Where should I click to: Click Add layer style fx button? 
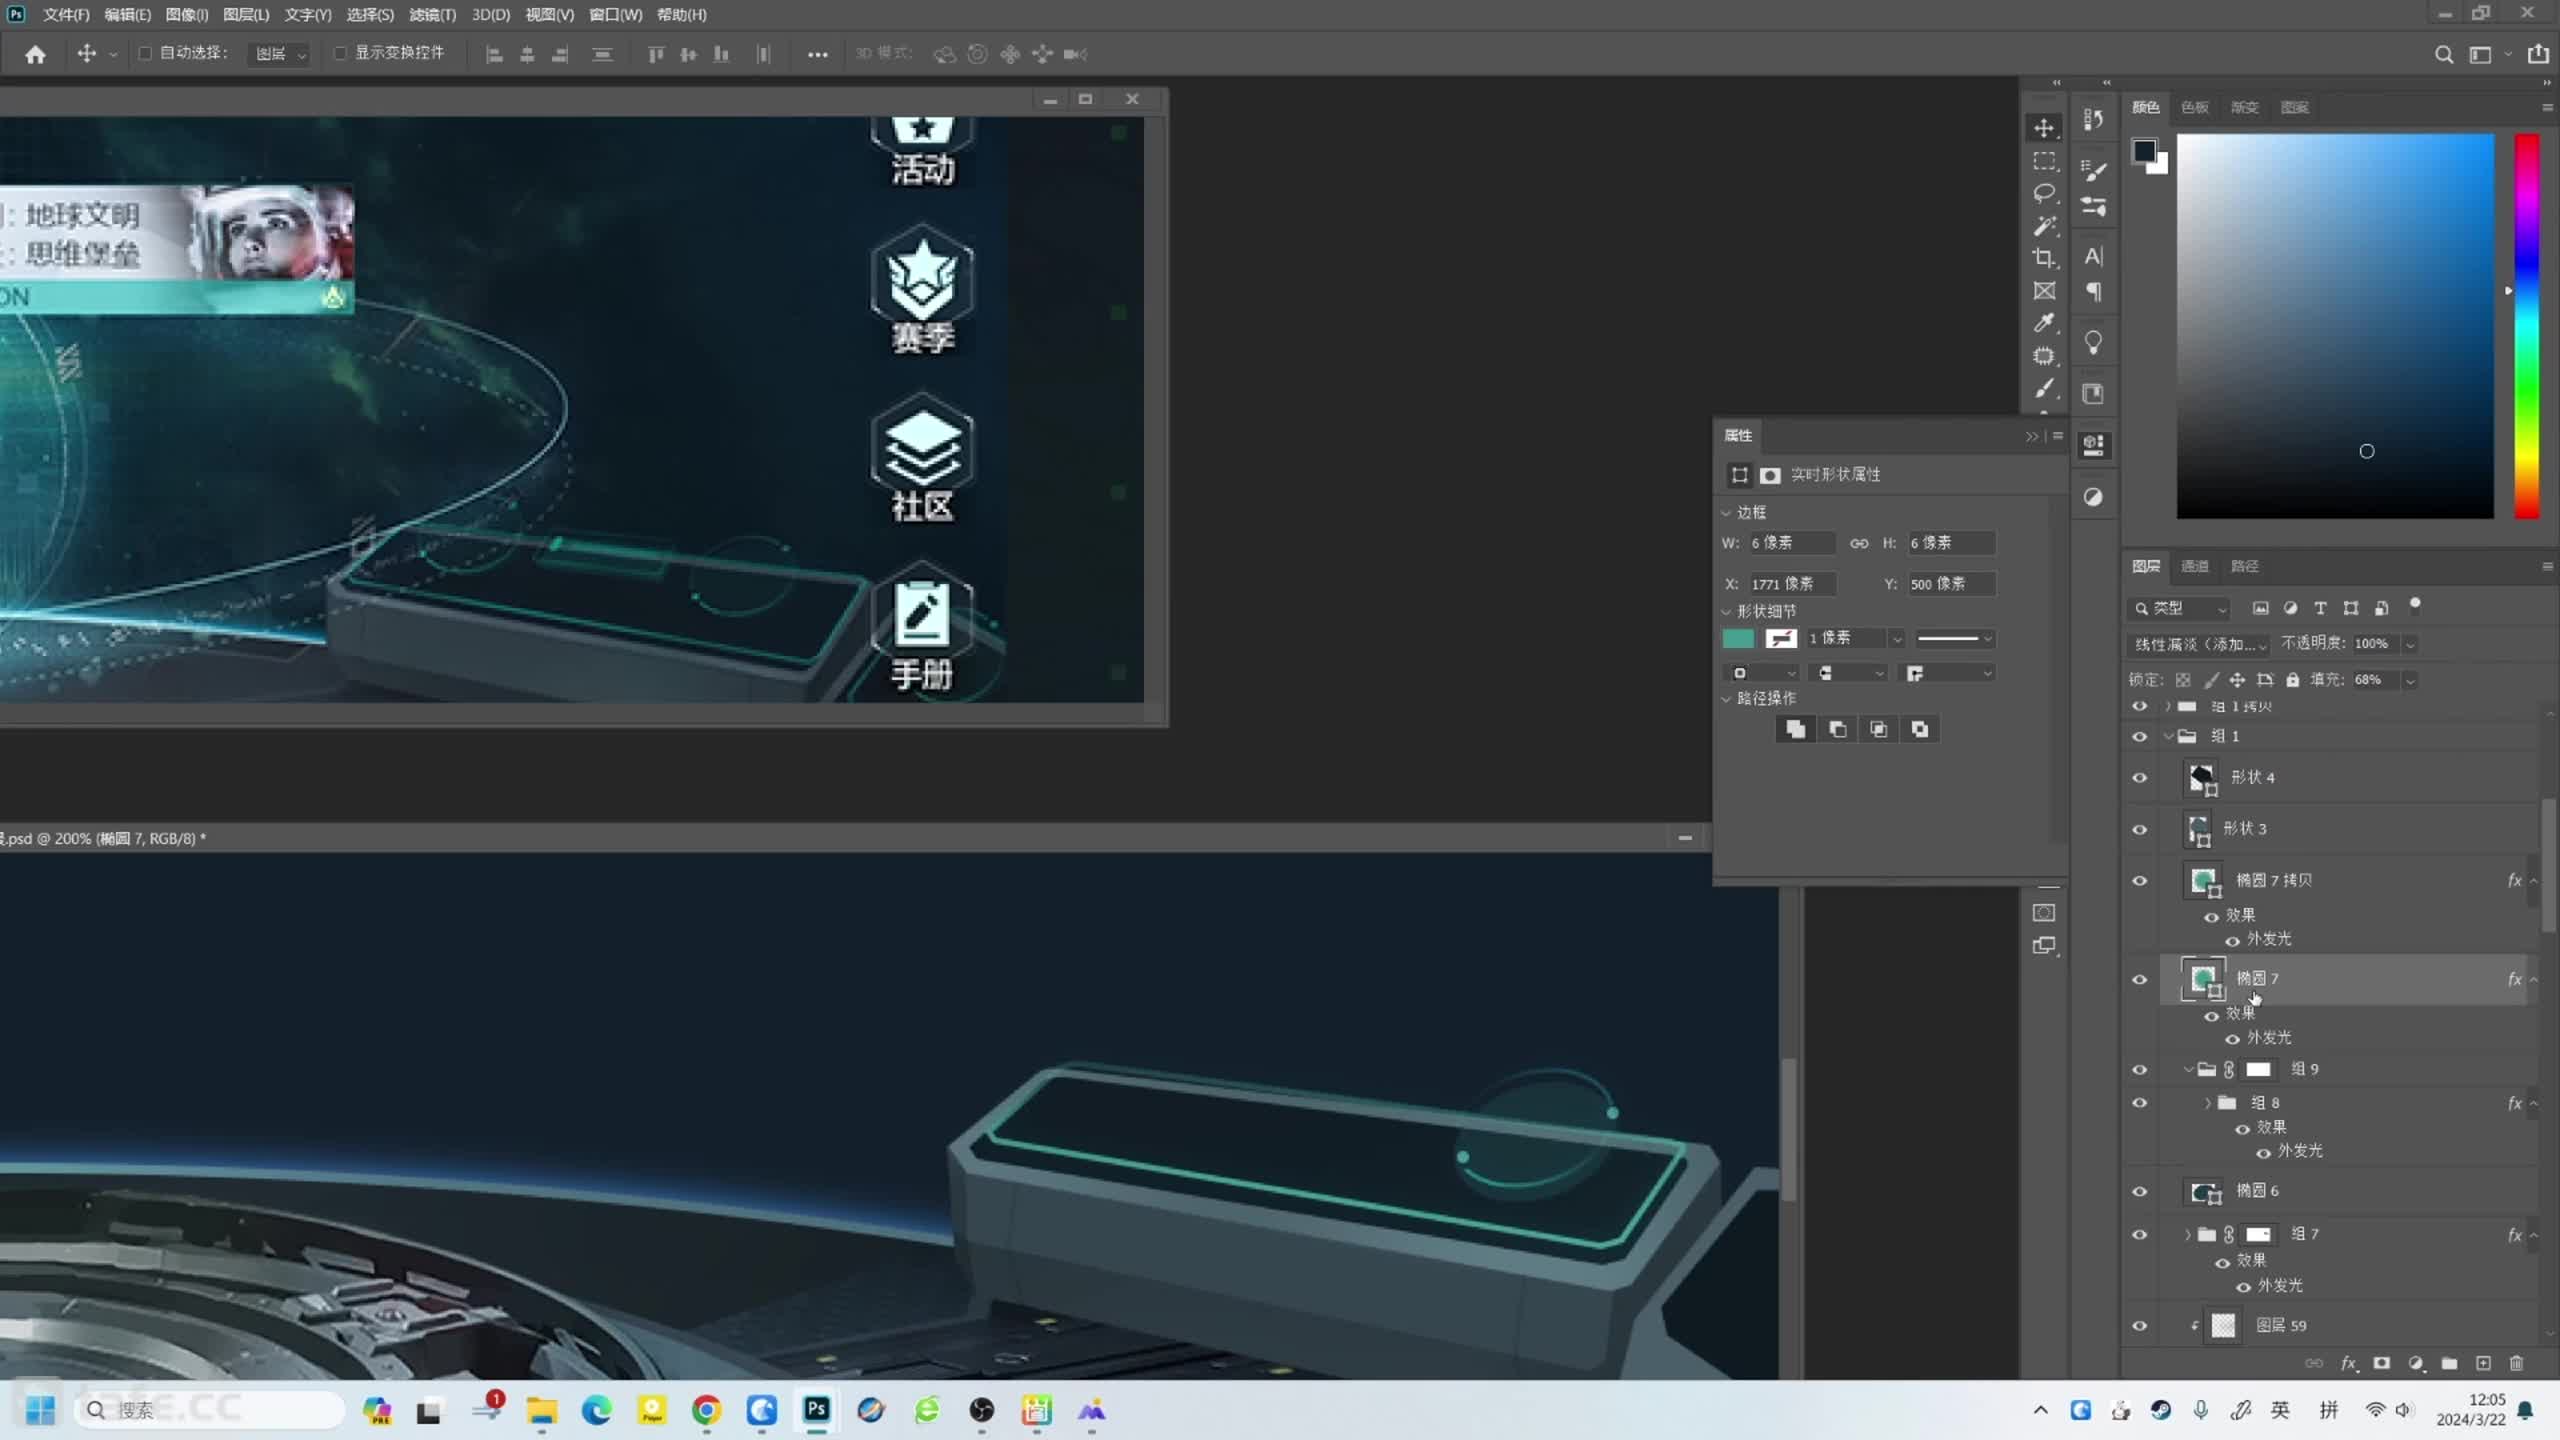2348,1363
